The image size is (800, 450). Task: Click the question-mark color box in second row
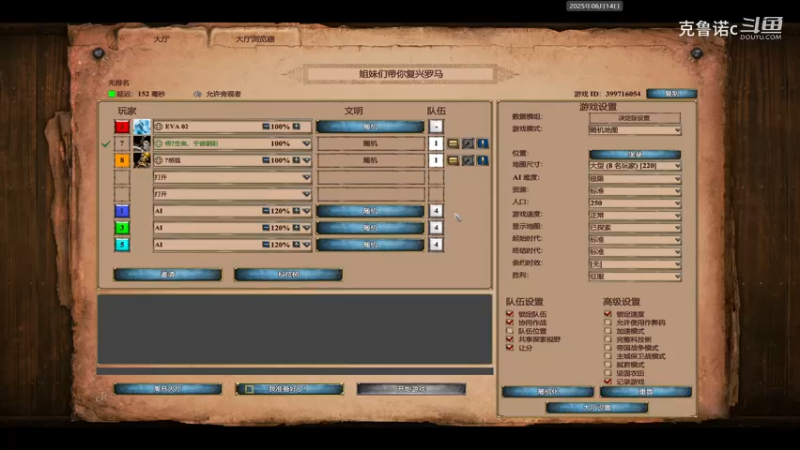122,143
